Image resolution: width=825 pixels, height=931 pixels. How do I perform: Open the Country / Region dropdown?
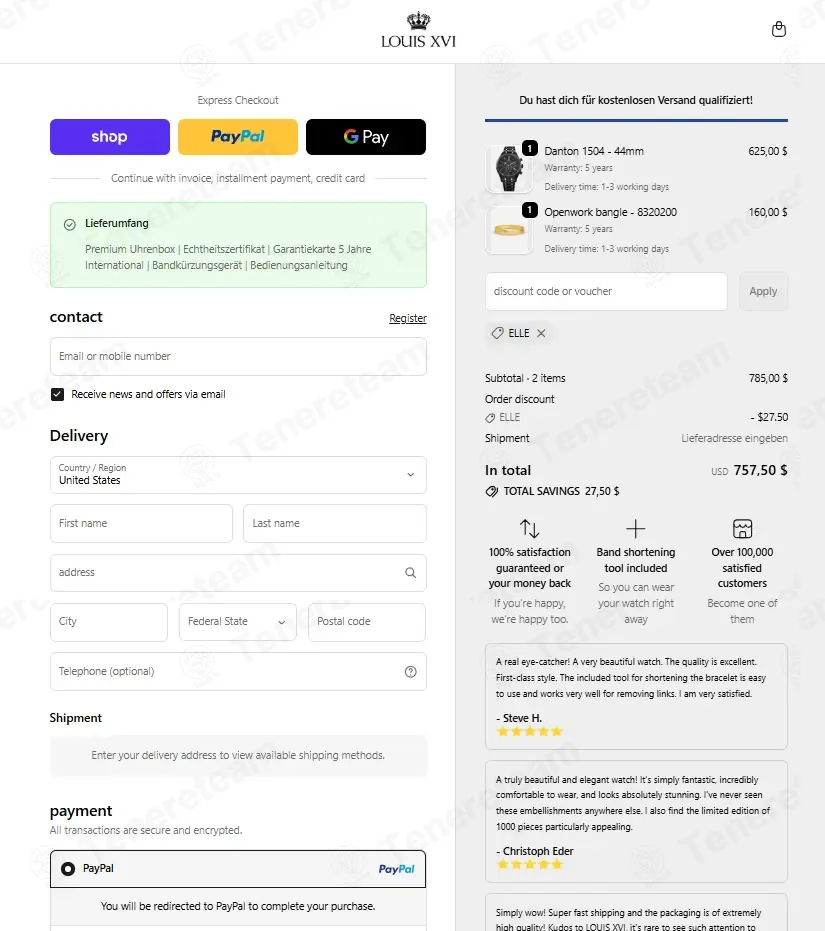[238, 474]
